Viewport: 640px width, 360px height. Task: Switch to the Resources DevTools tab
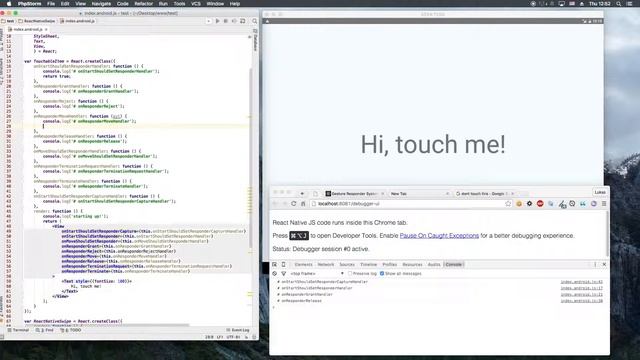[412, 264]
